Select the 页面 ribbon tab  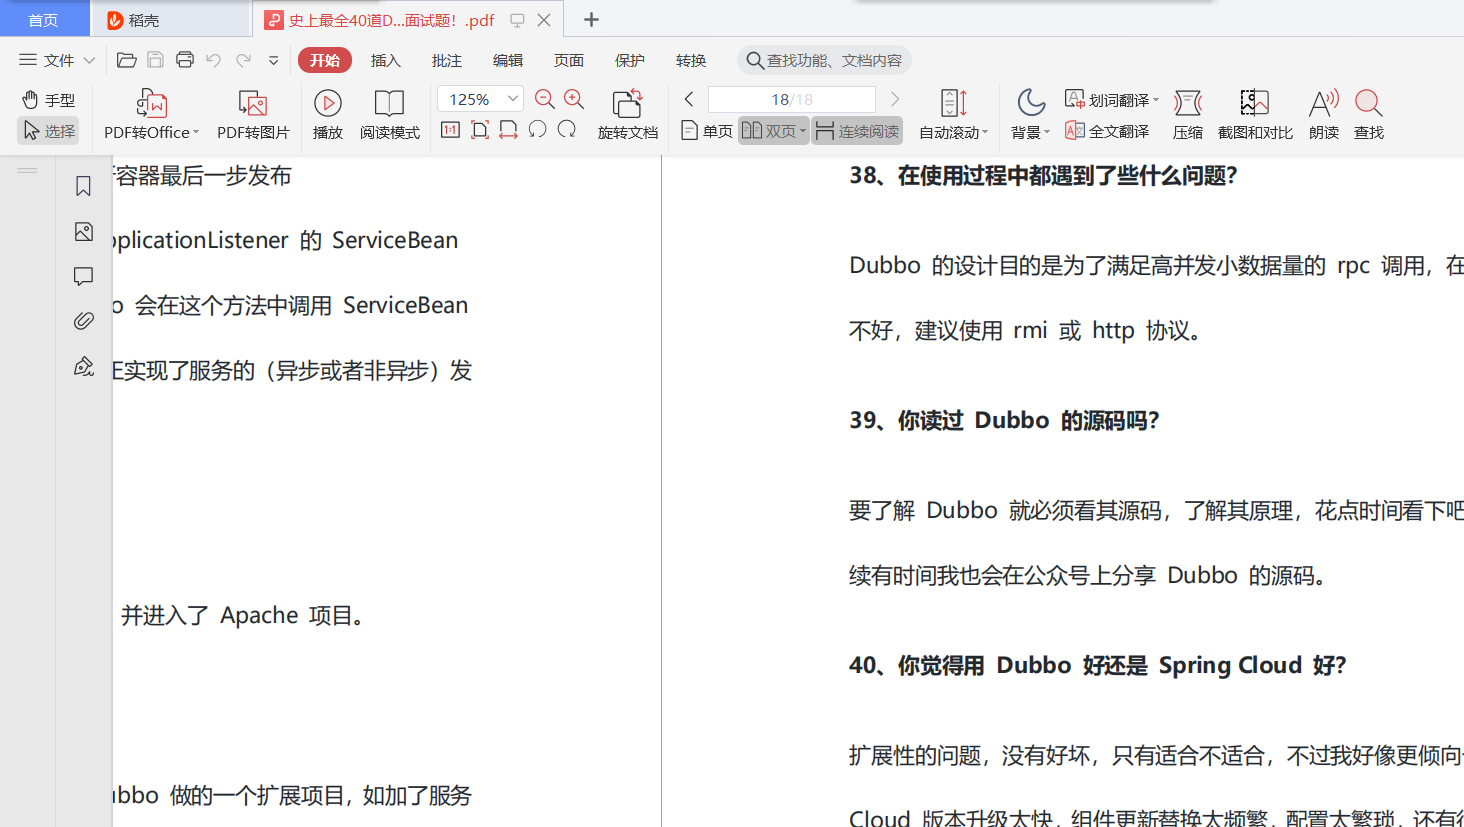(x=569, y=60)
